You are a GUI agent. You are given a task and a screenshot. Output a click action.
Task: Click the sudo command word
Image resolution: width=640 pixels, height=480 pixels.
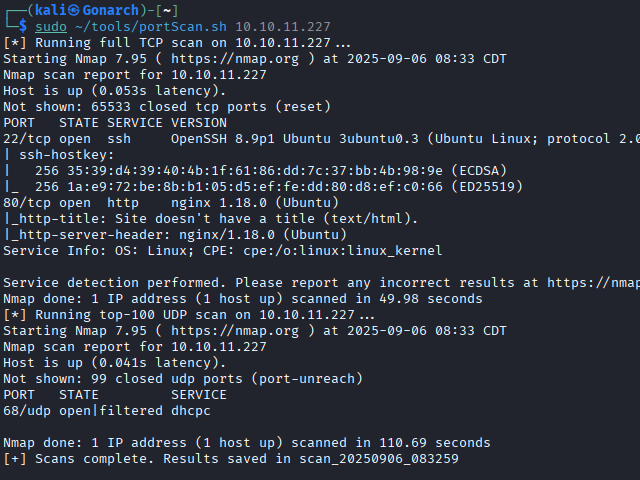click(50, 26)
